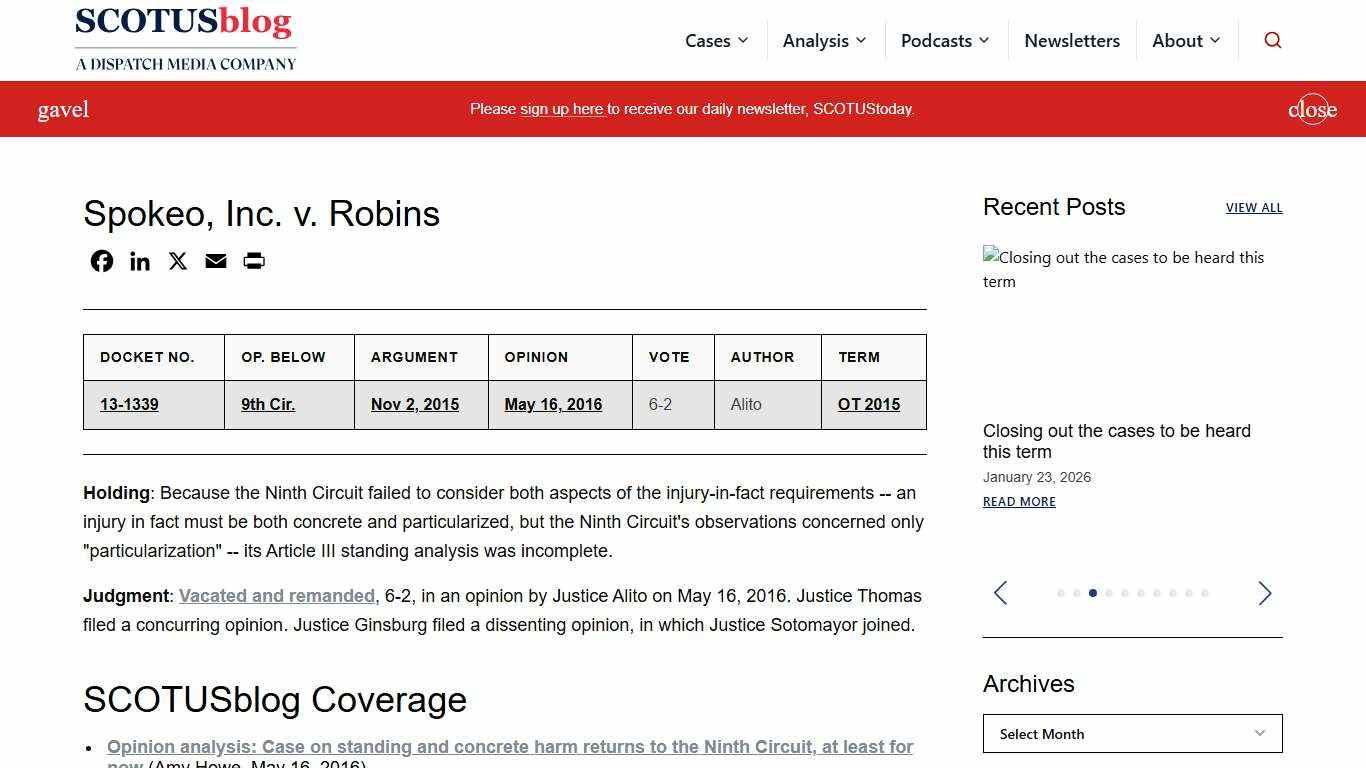
Task: Open the Newsletters menu item
Action: (1072, 40)
